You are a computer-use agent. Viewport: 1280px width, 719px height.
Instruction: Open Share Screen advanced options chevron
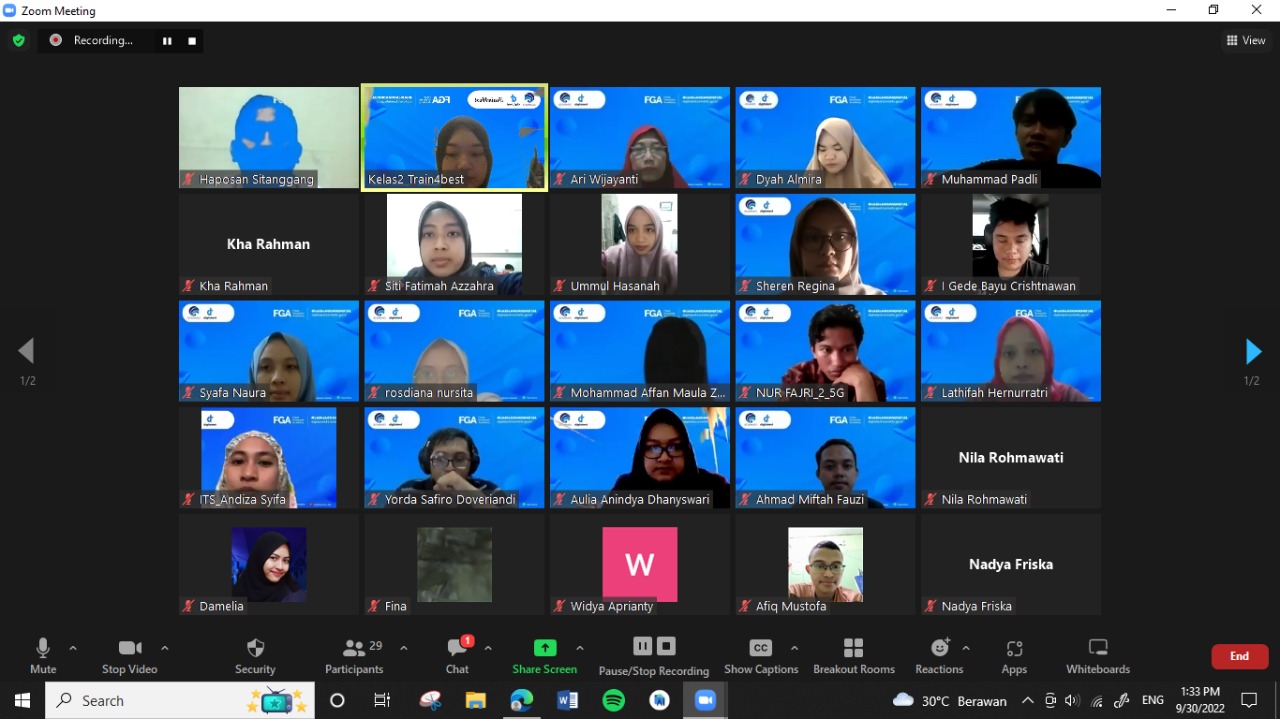pos(578,647)
